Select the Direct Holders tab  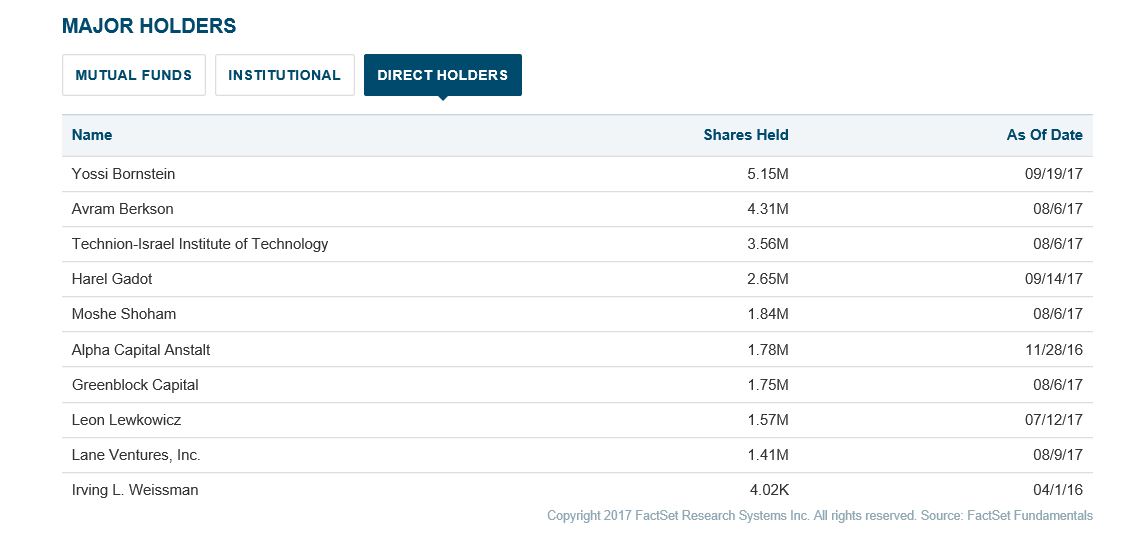442,75
